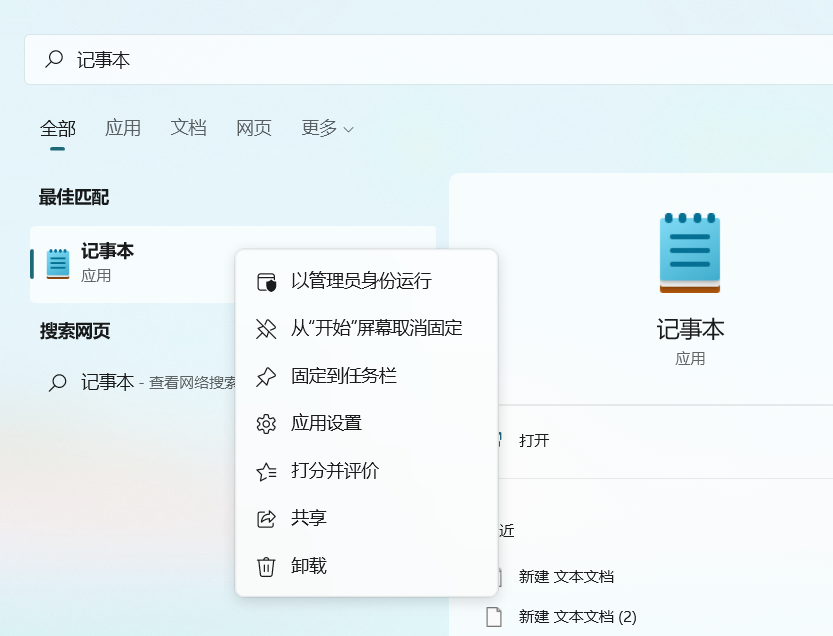Viewport: 833px width, 636px height.
Task: Click the small Notepad icon in best match
Action: click(58, 264)
